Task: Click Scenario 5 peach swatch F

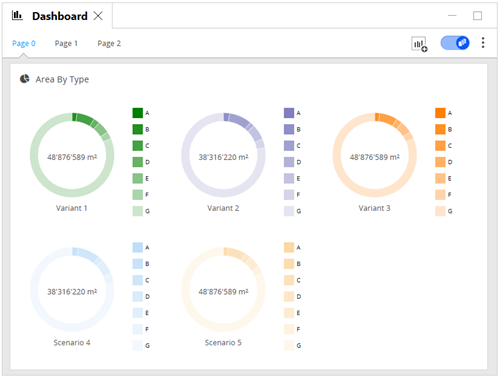Action: [x=289, y=329]
